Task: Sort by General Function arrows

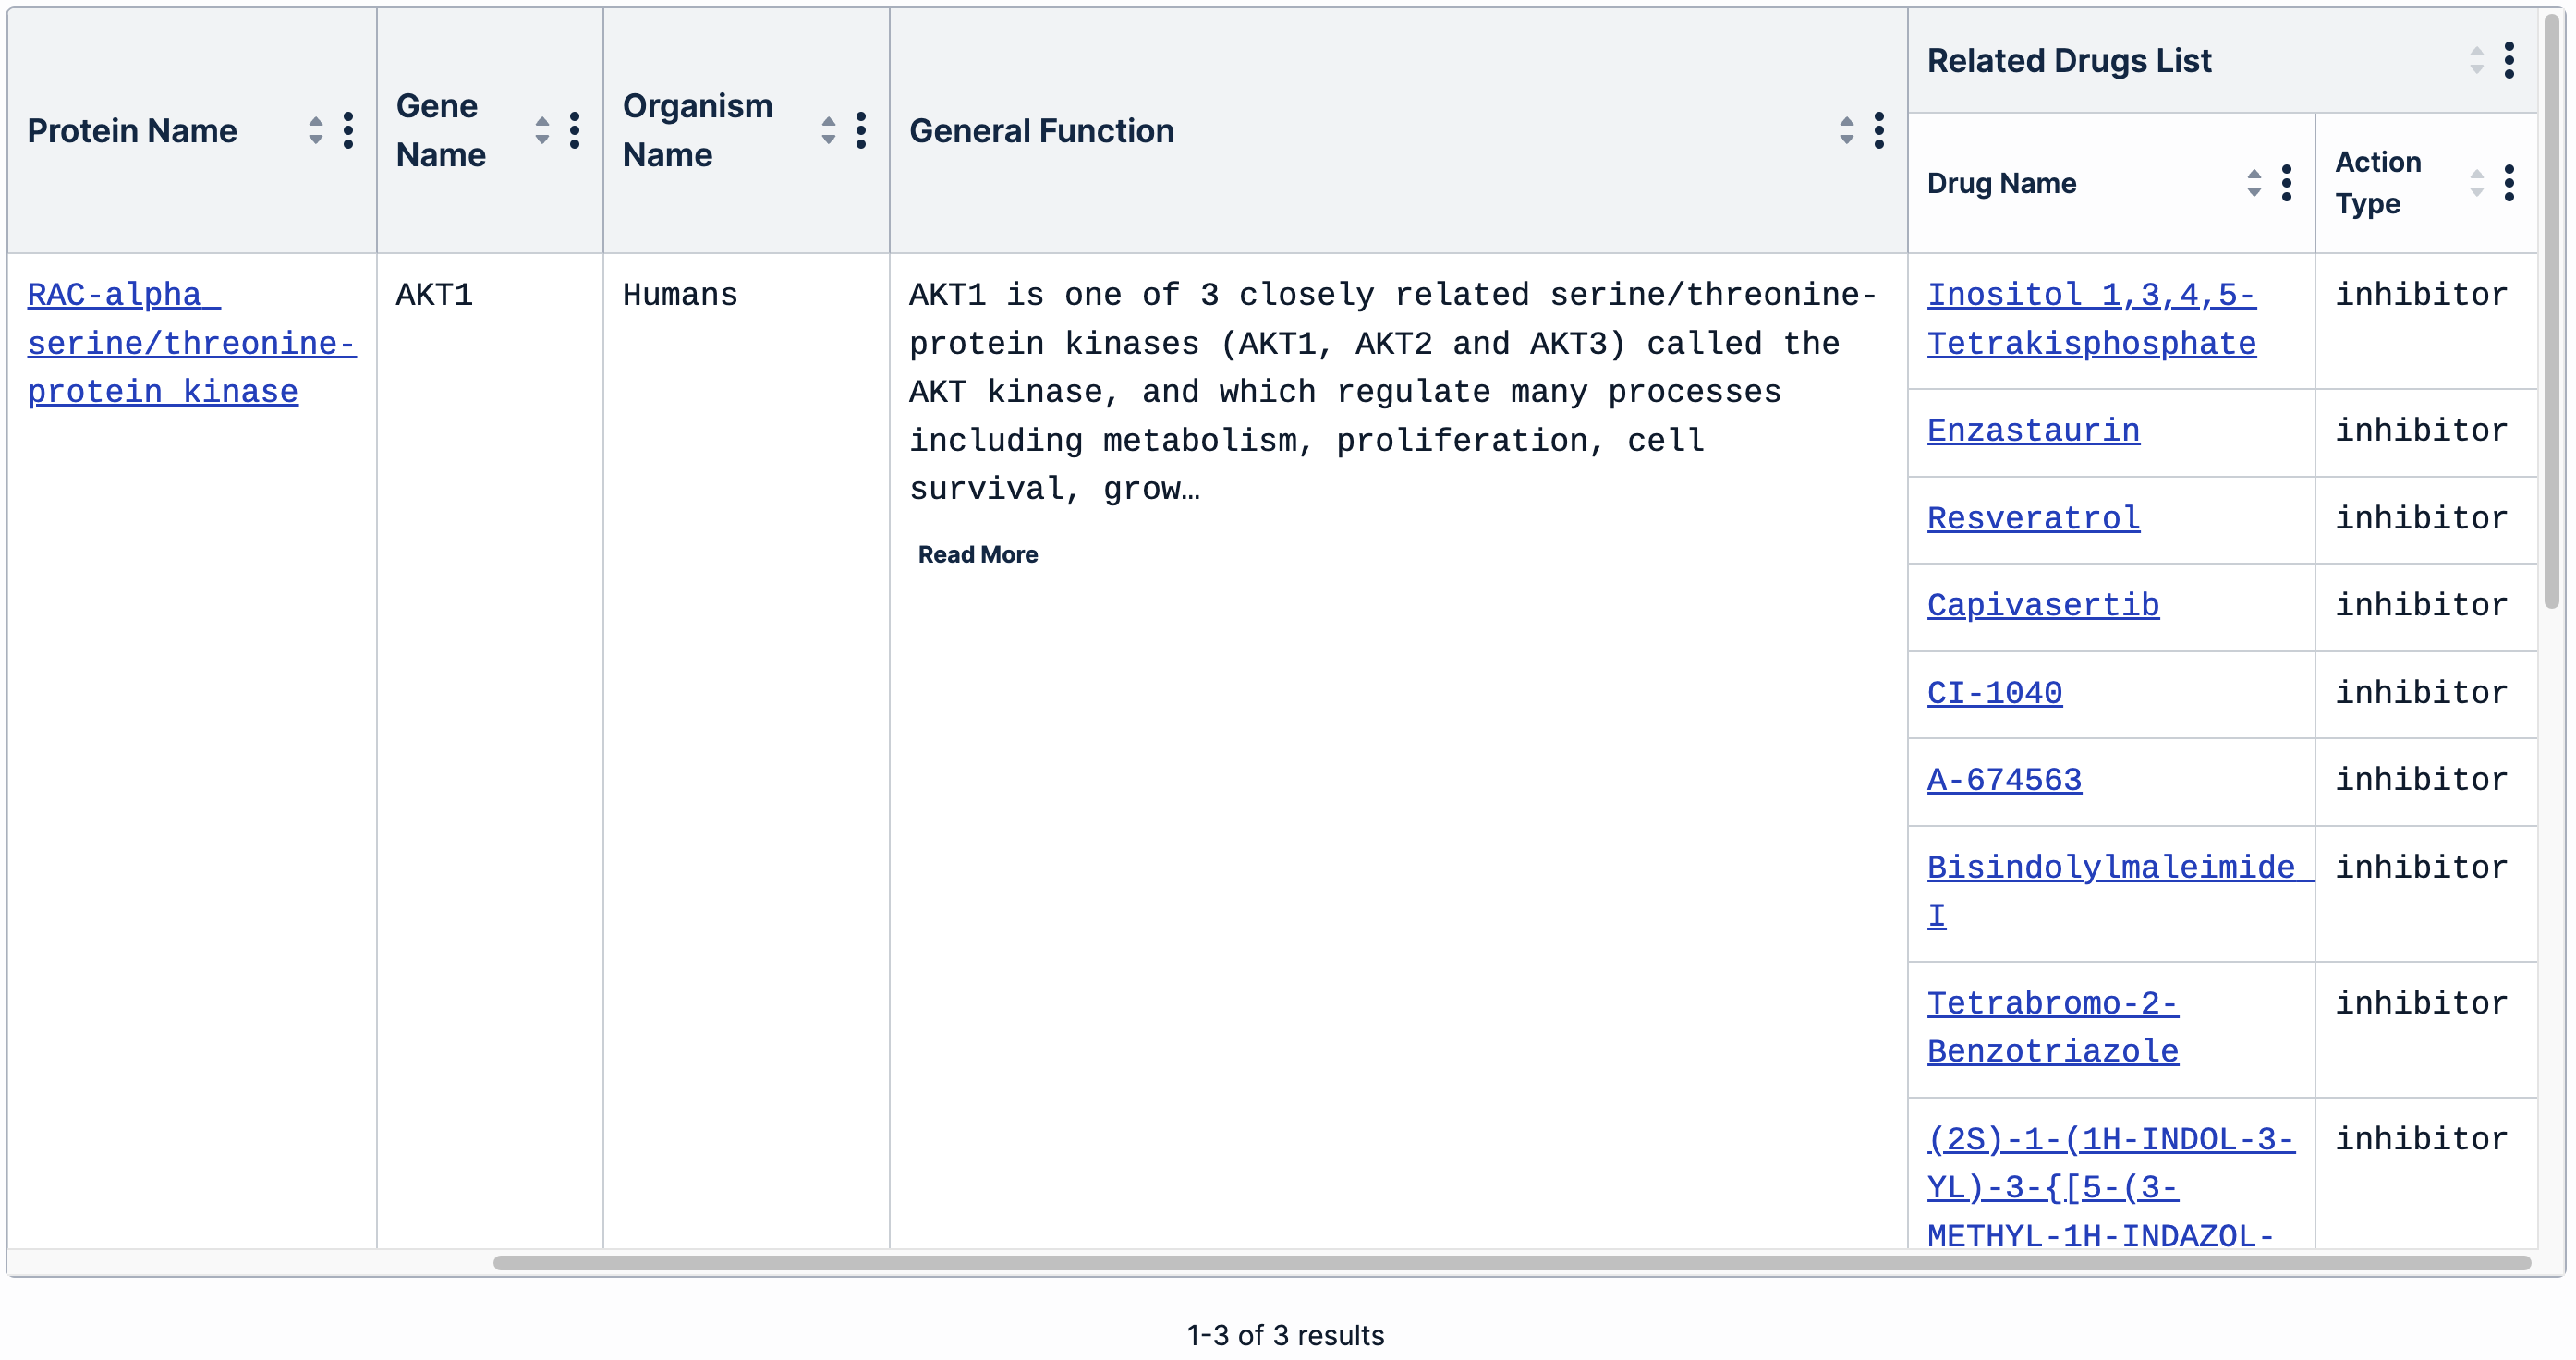Action: [1846, 131]
